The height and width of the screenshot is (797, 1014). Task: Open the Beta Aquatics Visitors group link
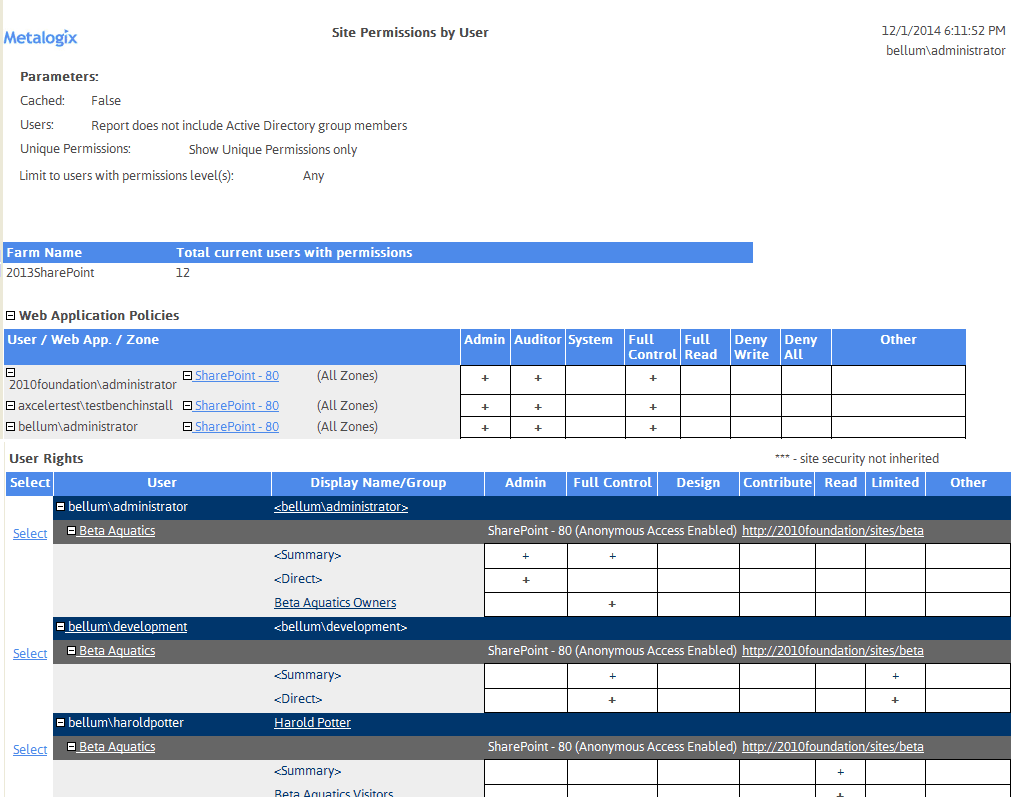335,793
